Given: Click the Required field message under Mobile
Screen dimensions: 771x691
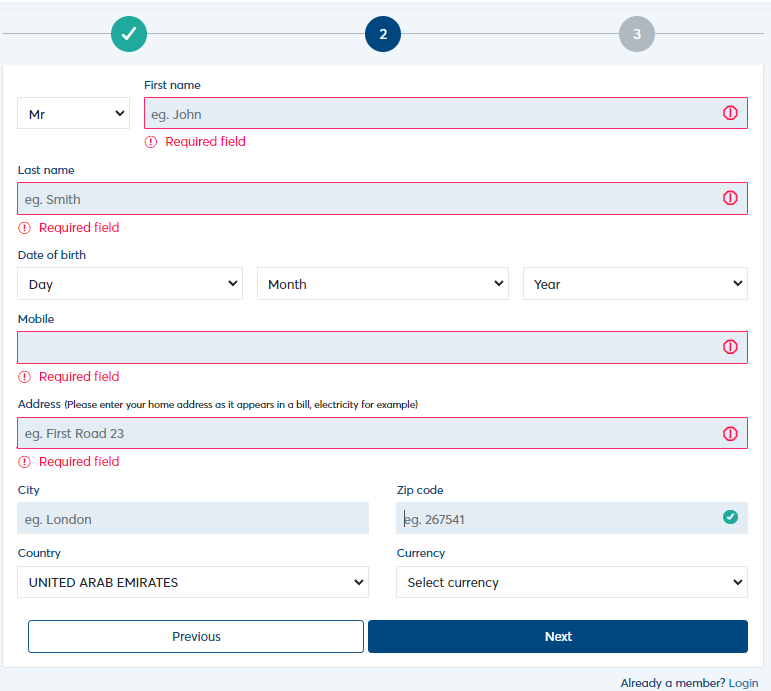Looking at the screenshot, I should click(79, 377).
